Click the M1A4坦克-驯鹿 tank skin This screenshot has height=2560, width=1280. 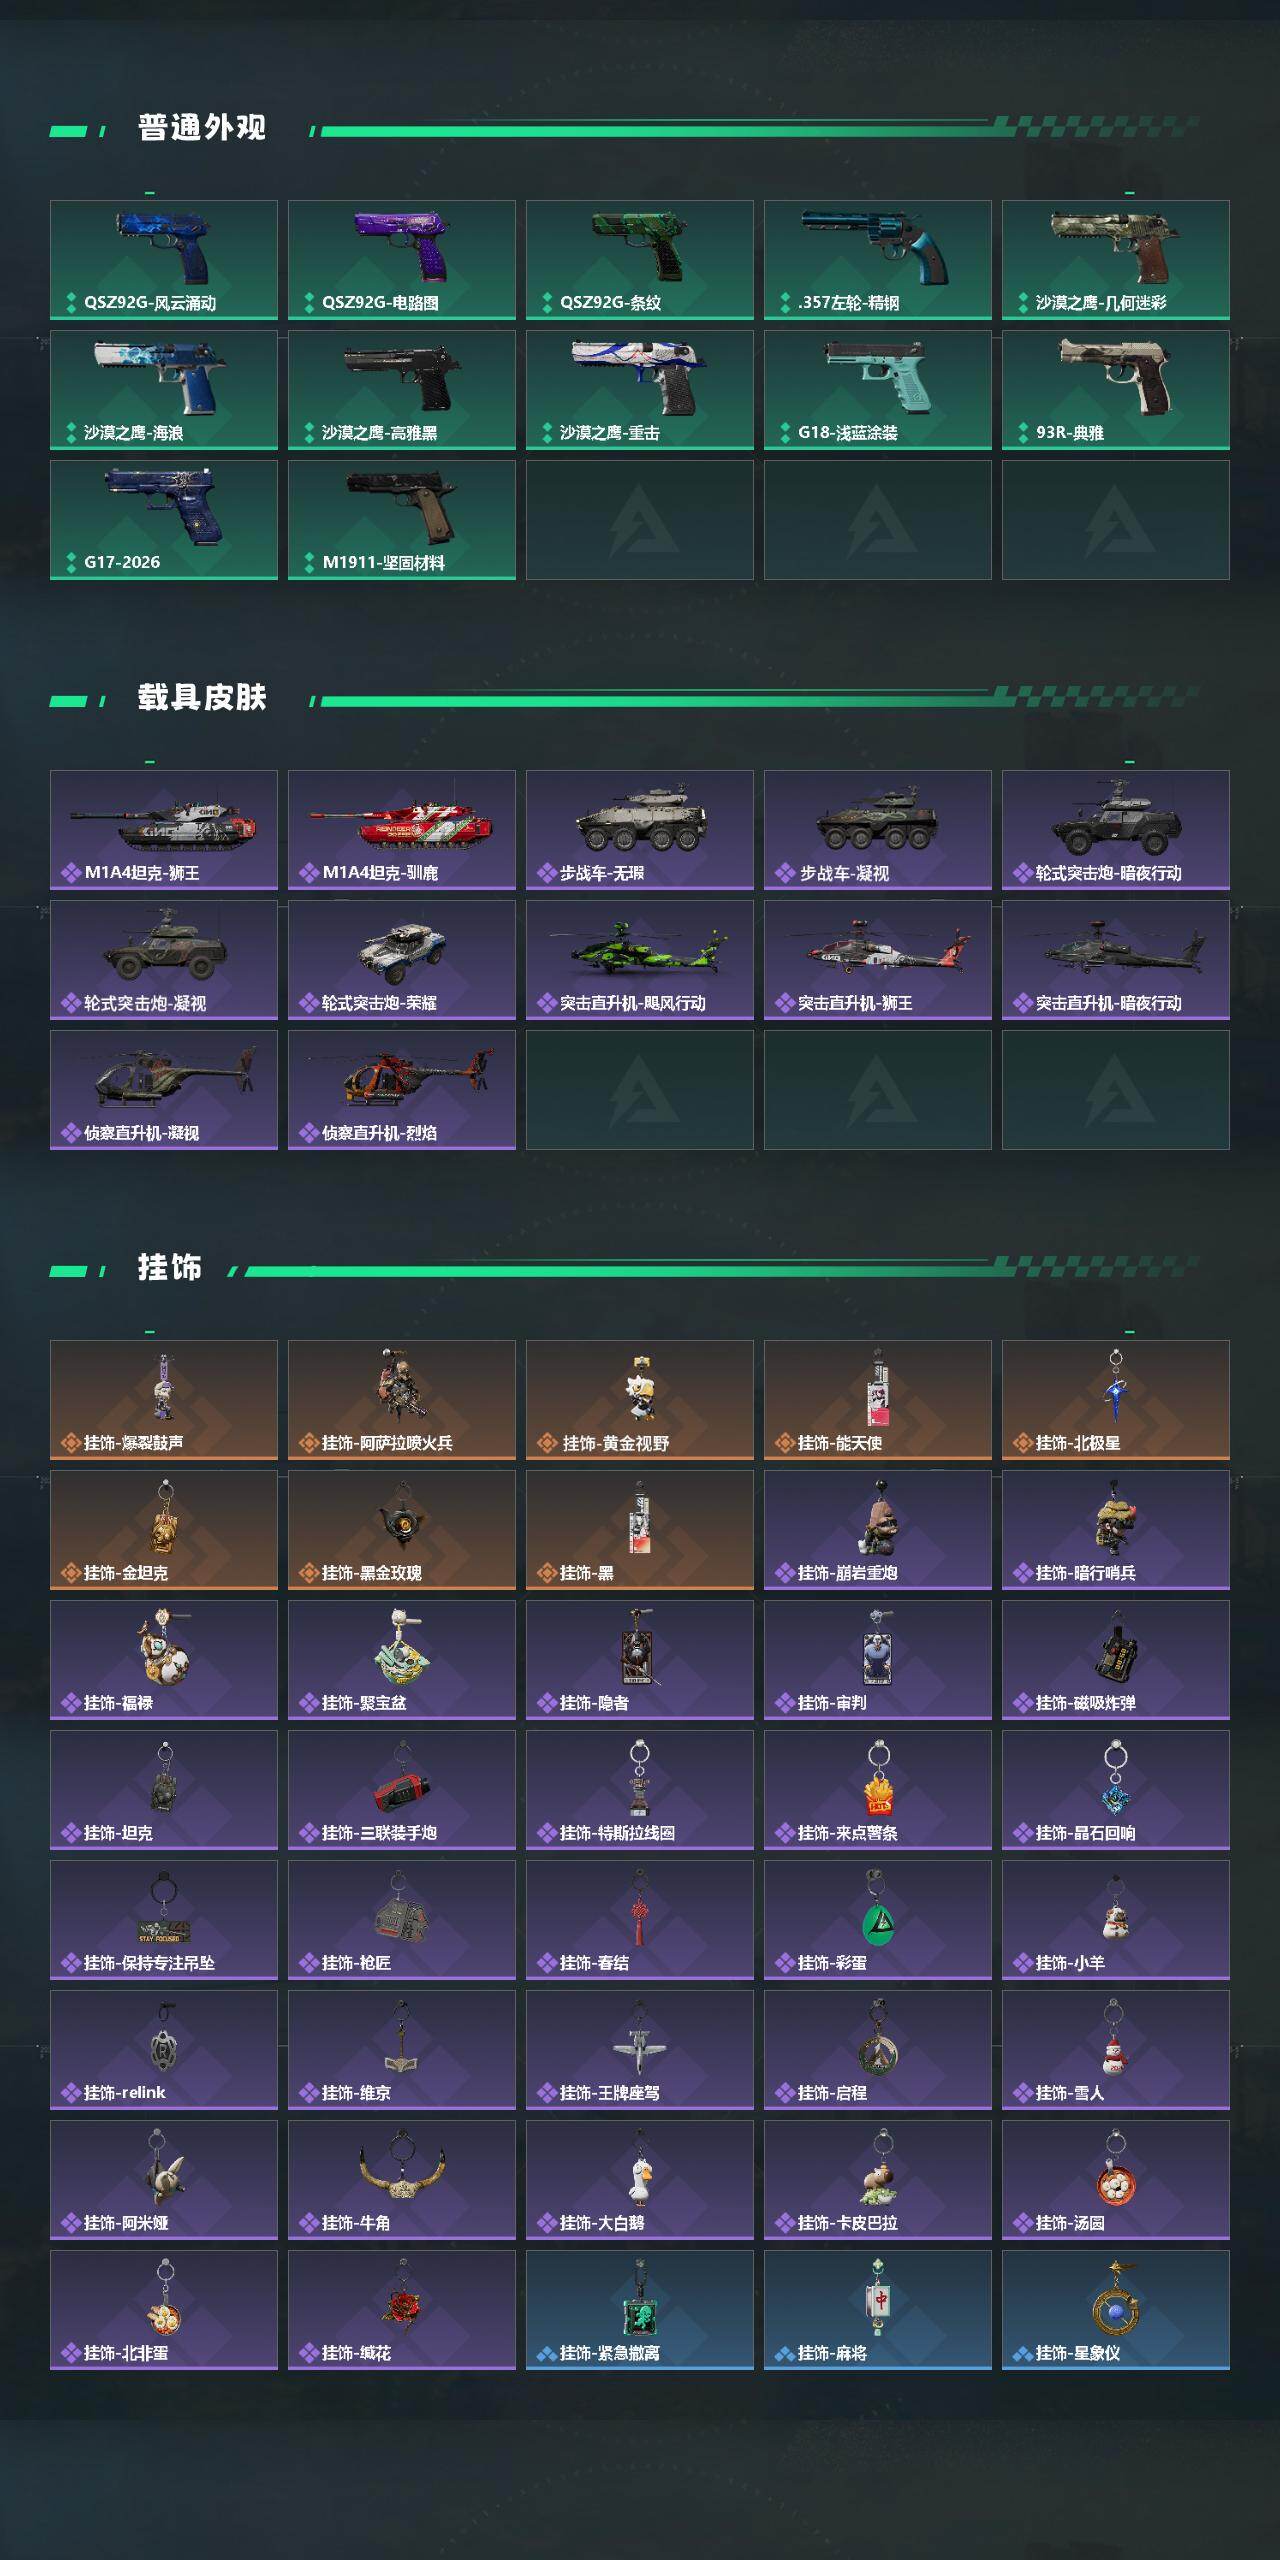pyautogui.click(x=402, y=830)
